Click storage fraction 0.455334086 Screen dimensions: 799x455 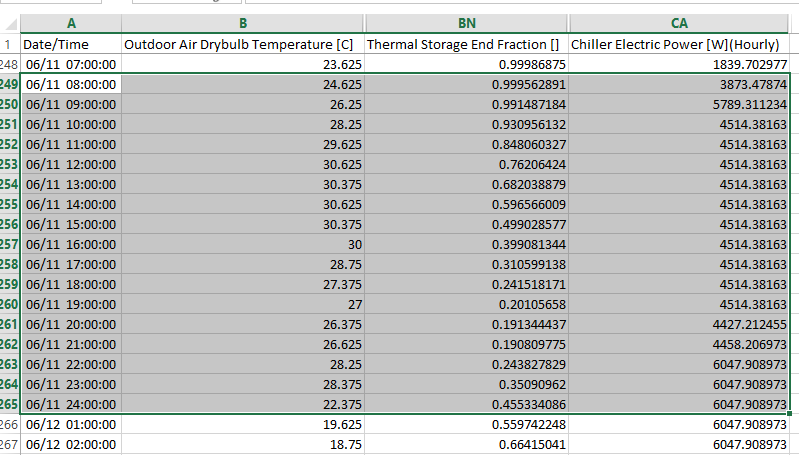[467, 405]
